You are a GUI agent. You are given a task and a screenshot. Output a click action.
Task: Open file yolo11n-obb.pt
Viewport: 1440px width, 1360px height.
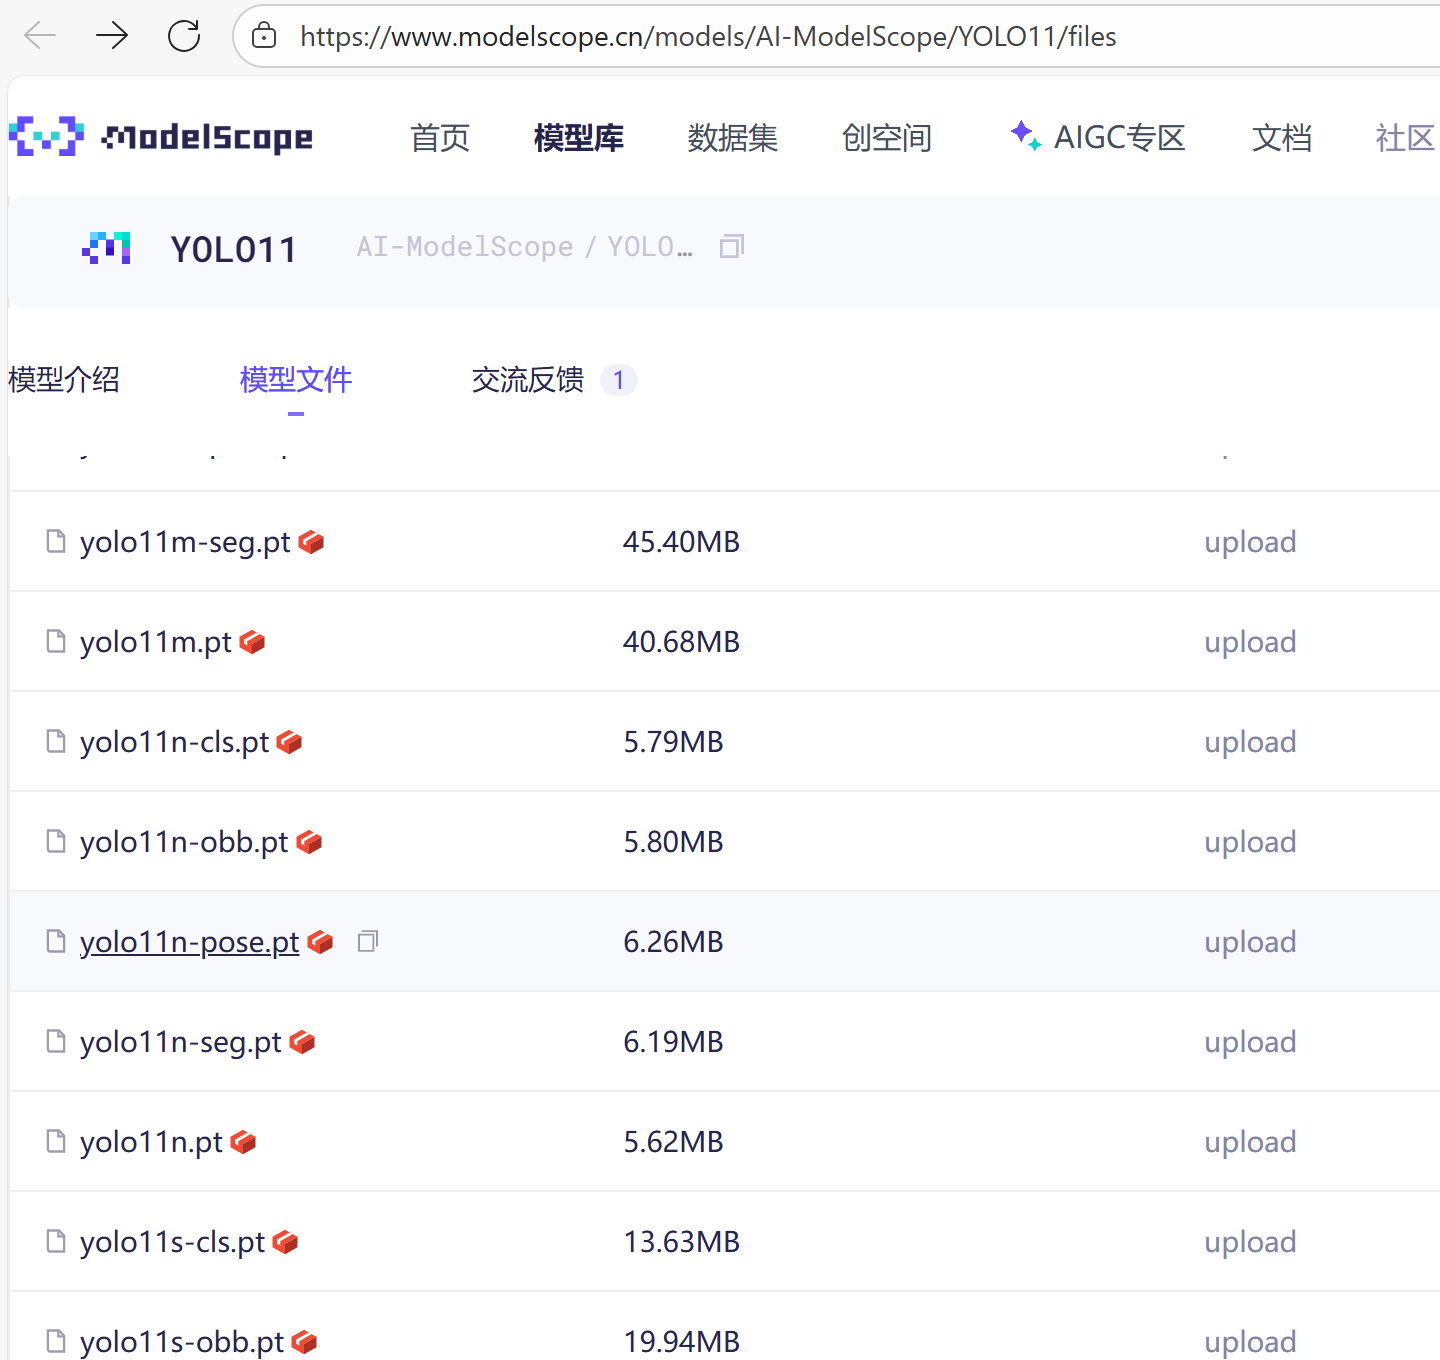coord(184,842)
